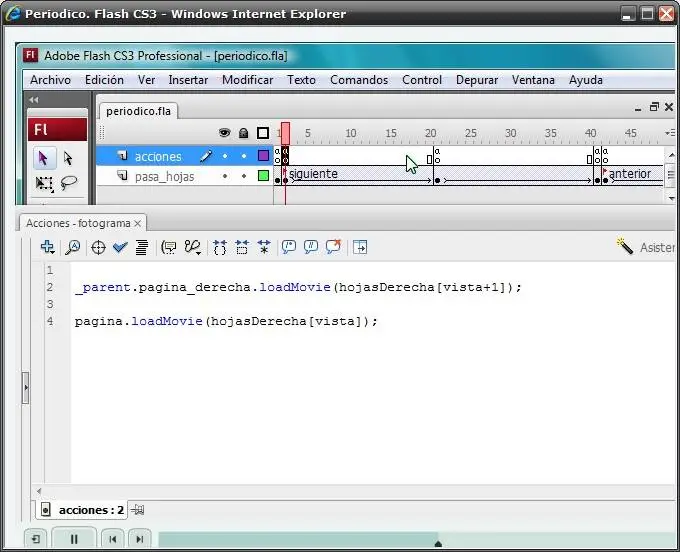Image resolution: width=680 pixels, height=552 pixels.
Task: Open Insertar menu
Action: 188,80
